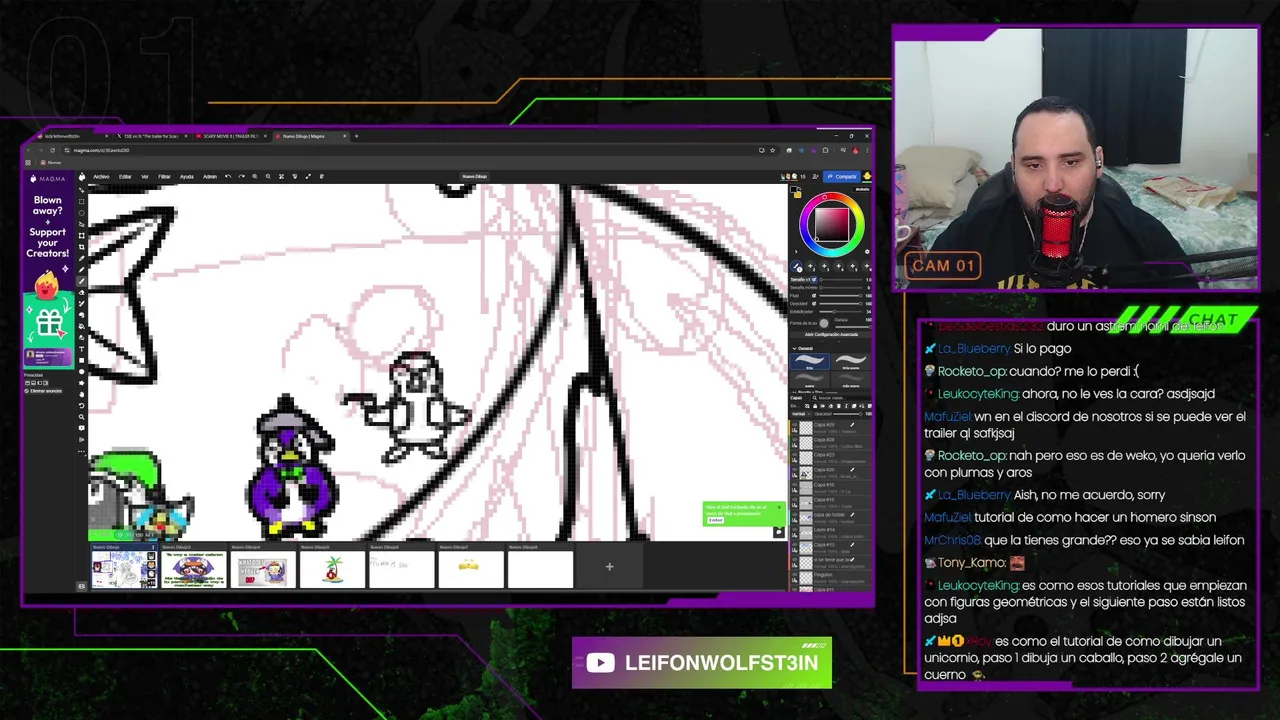The width and height of the screenshot is (1280, 720).
Task: Hide the Pinguino layer
Action: coord(794,575)
